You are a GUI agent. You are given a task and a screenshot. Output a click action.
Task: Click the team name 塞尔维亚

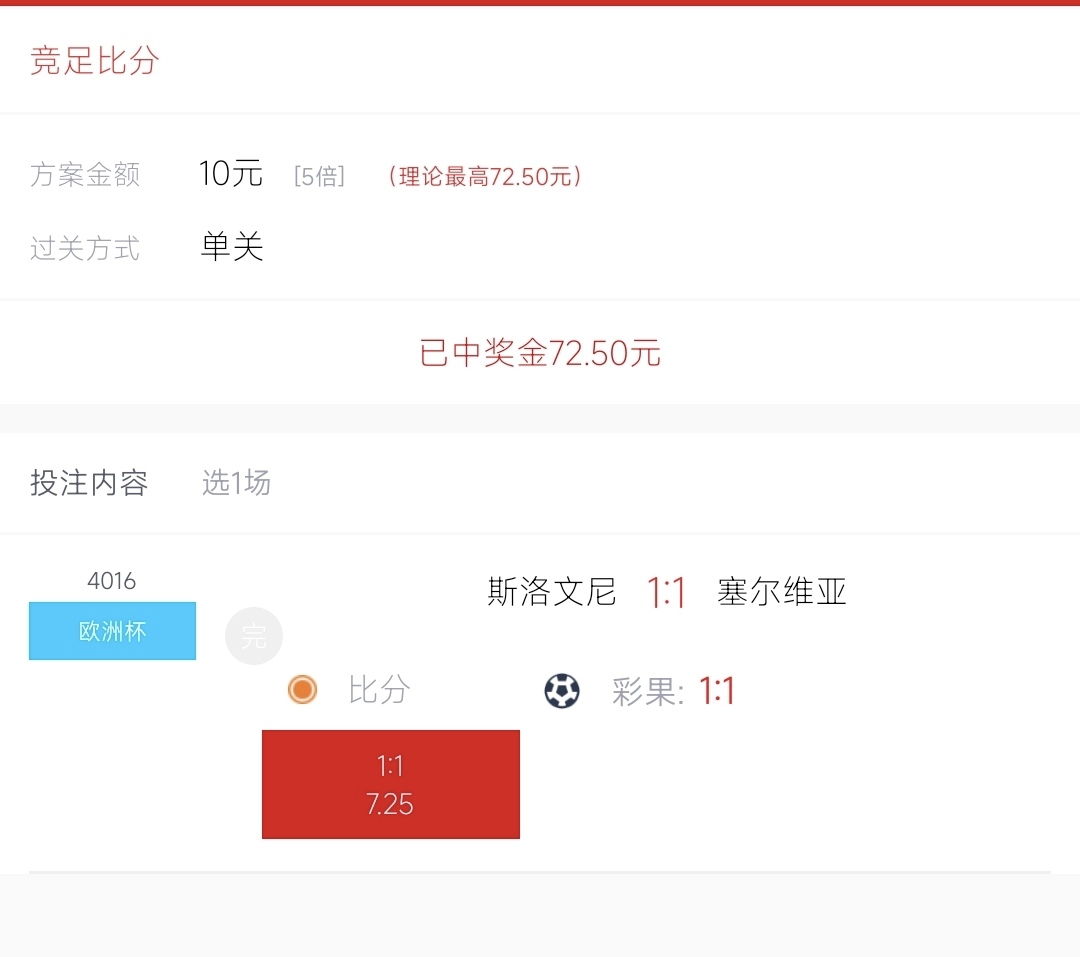coord(782,592)
